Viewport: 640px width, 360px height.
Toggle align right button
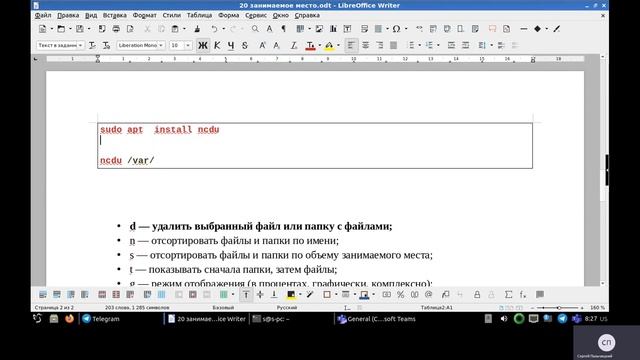380,45
